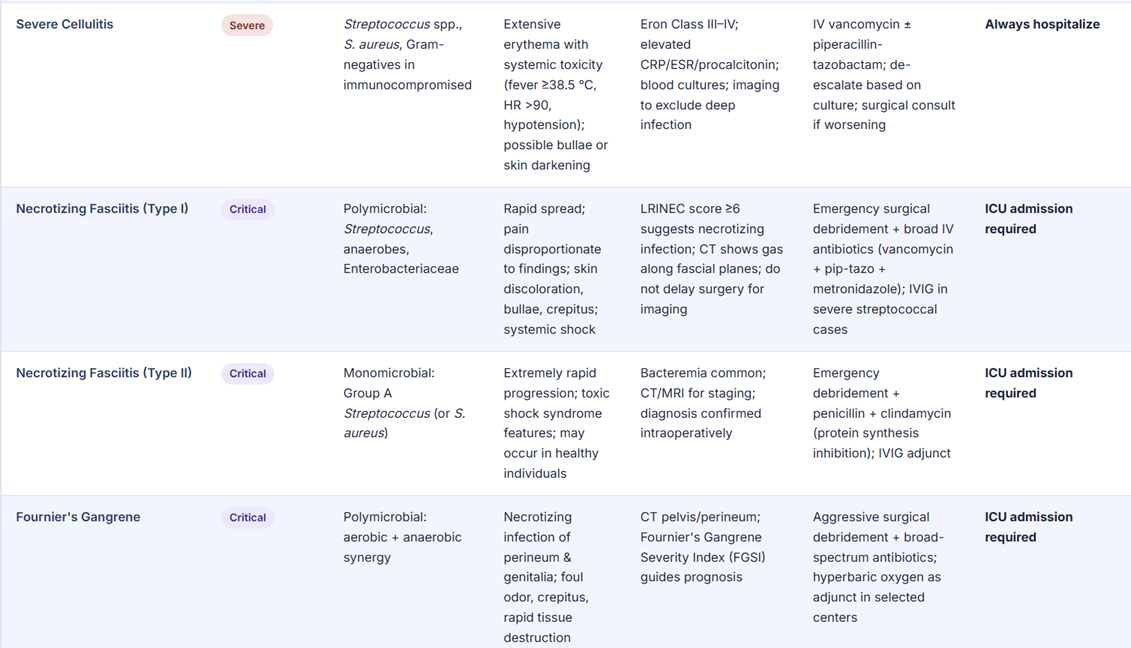
Task: Click ICU admission required in Fournier's Gangrene row
Action: click(1028, 527)
